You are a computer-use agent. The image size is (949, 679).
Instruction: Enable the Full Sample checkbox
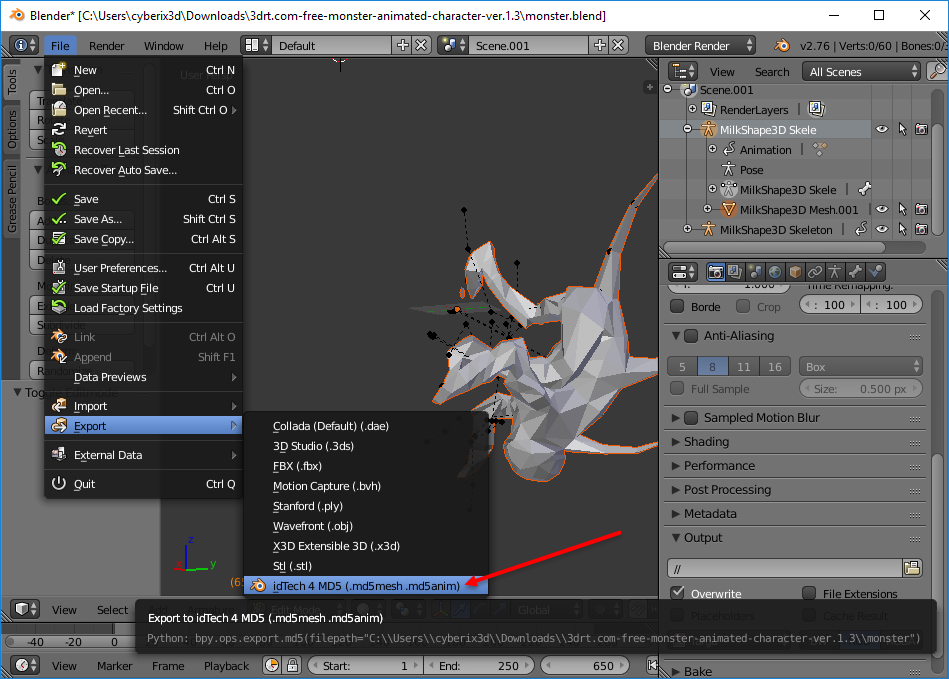point(677,388)
